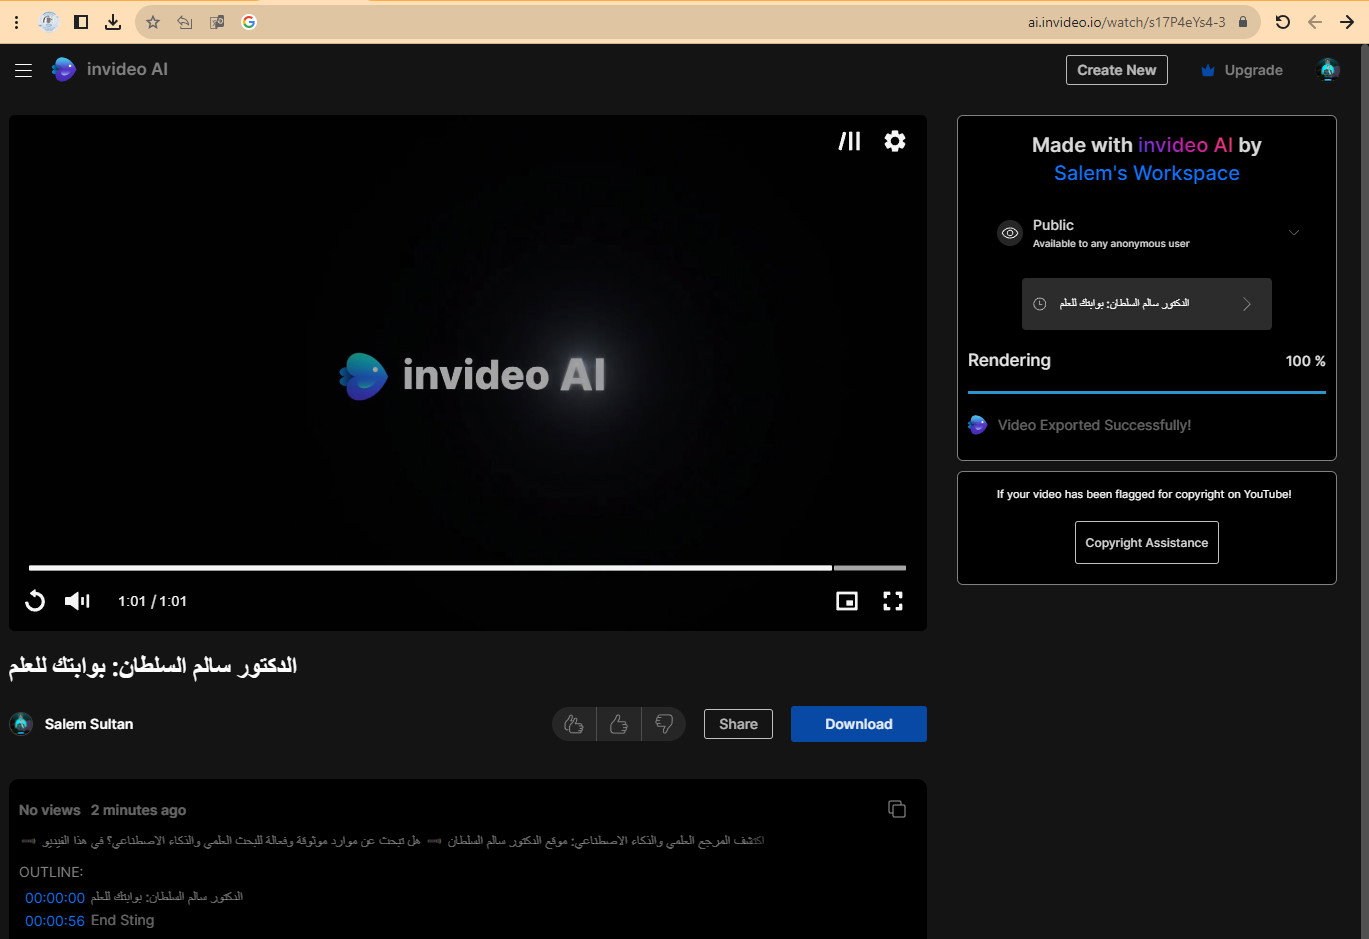Click the Upgrade crown link
This screenshot has width=1369, height=939.
1240,70
